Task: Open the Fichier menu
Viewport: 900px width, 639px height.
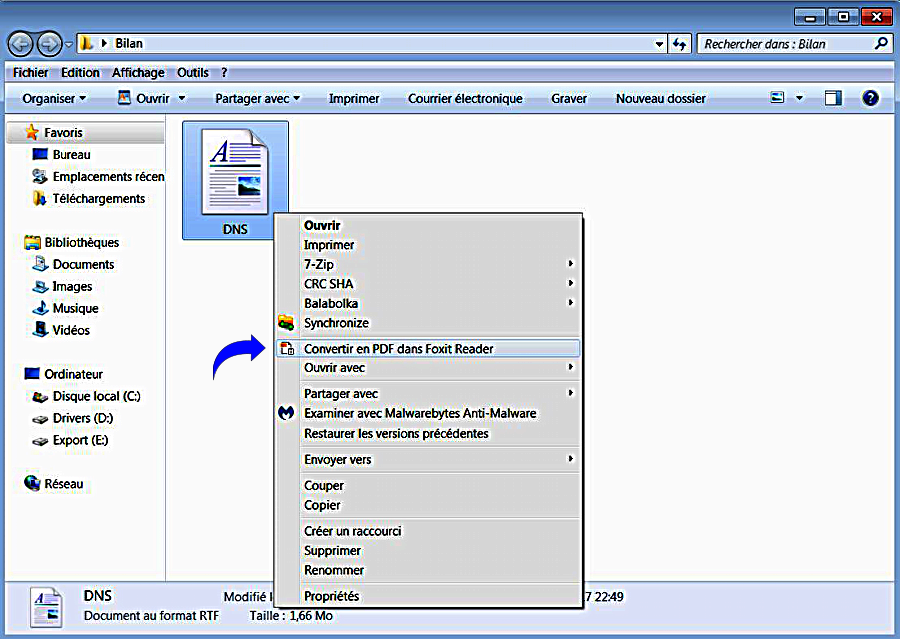Action: pos(30,73)
